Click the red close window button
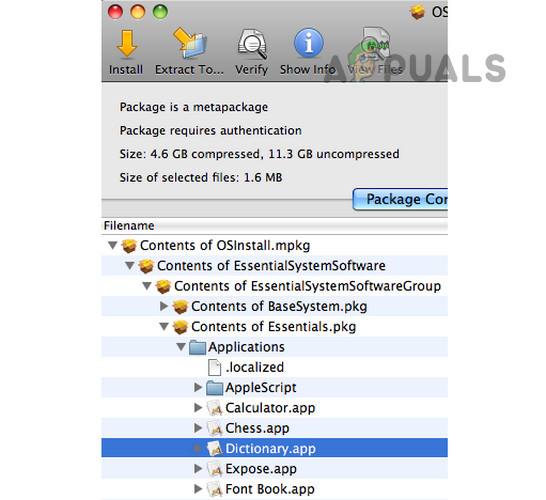This screenshot has height=500, width=546. [x=115, y=12]
